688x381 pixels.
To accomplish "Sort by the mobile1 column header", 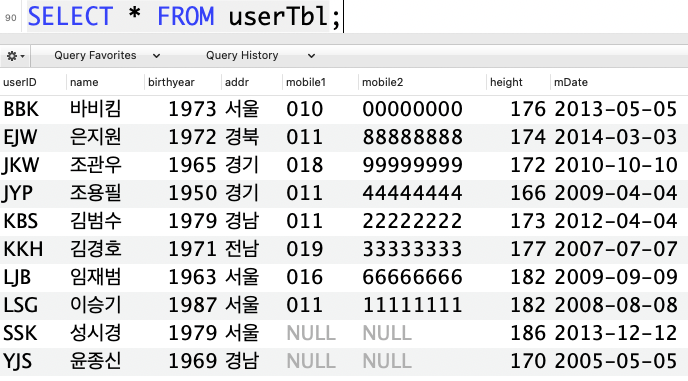I will [x=306, y=82].
